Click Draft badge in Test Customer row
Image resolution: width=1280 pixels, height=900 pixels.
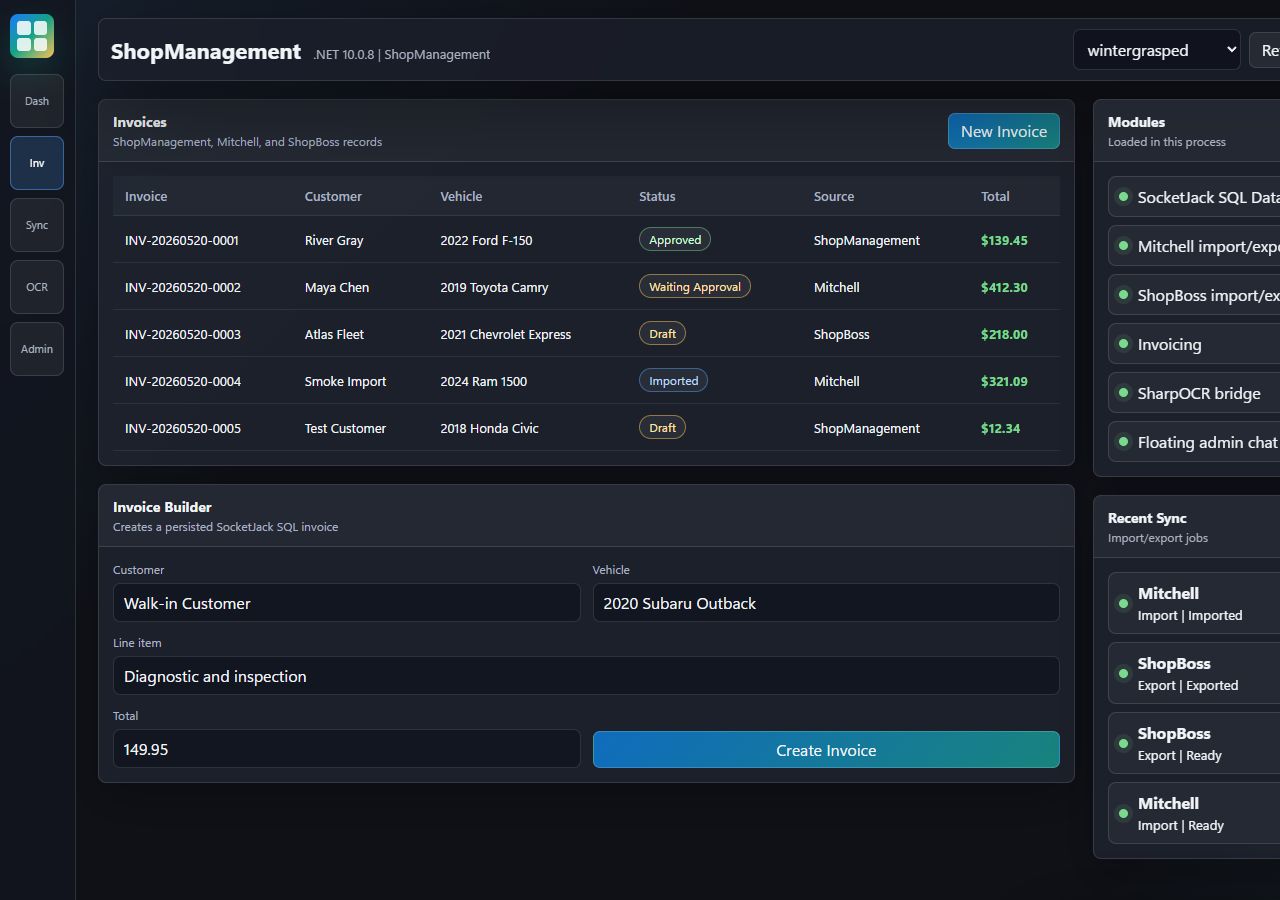tap(662, 428)
